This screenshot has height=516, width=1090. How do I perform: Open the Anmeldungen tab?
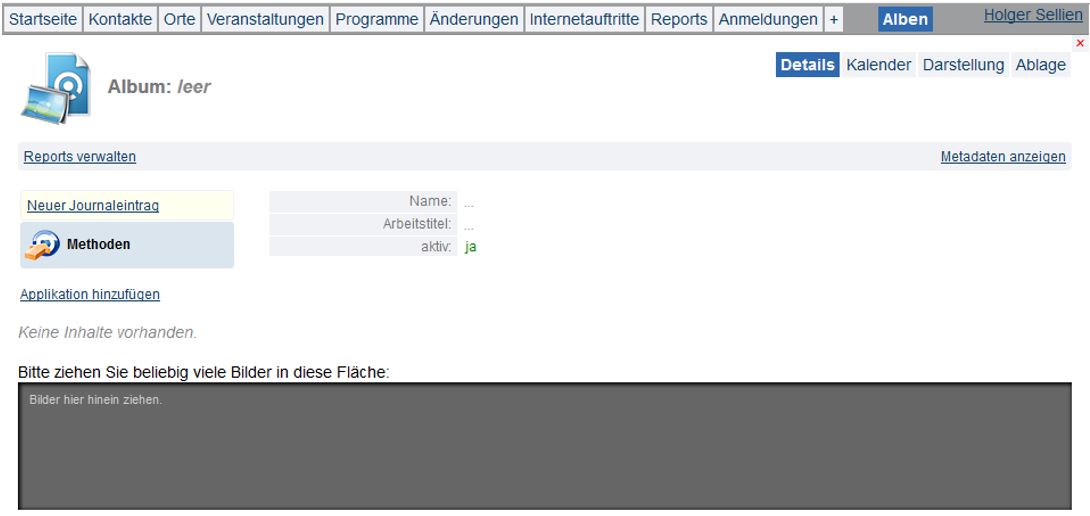click(x=768, y=19)
